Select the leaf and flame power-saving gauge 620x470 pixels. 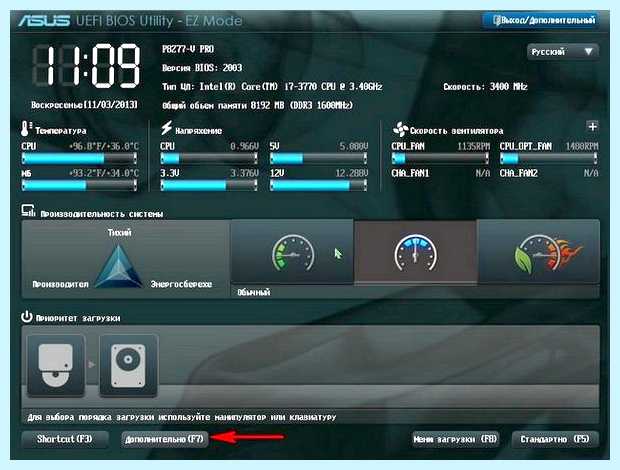[548, 254]
